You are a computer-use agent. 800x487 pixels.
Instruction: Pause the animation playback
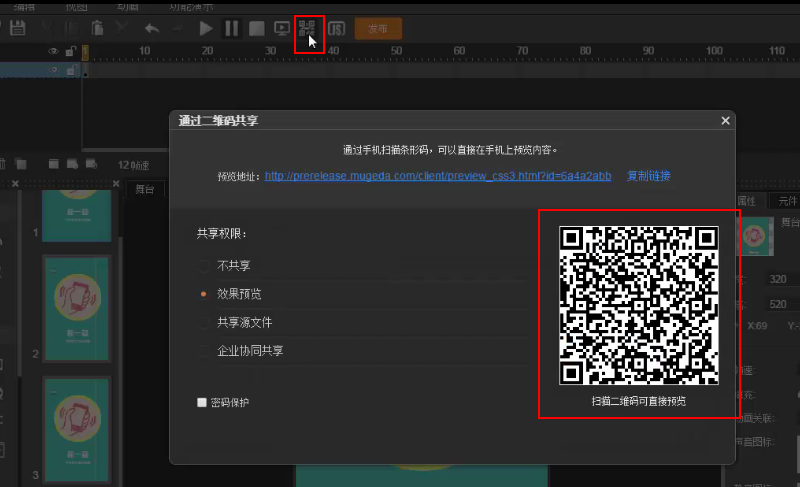(x=232, y=29)
